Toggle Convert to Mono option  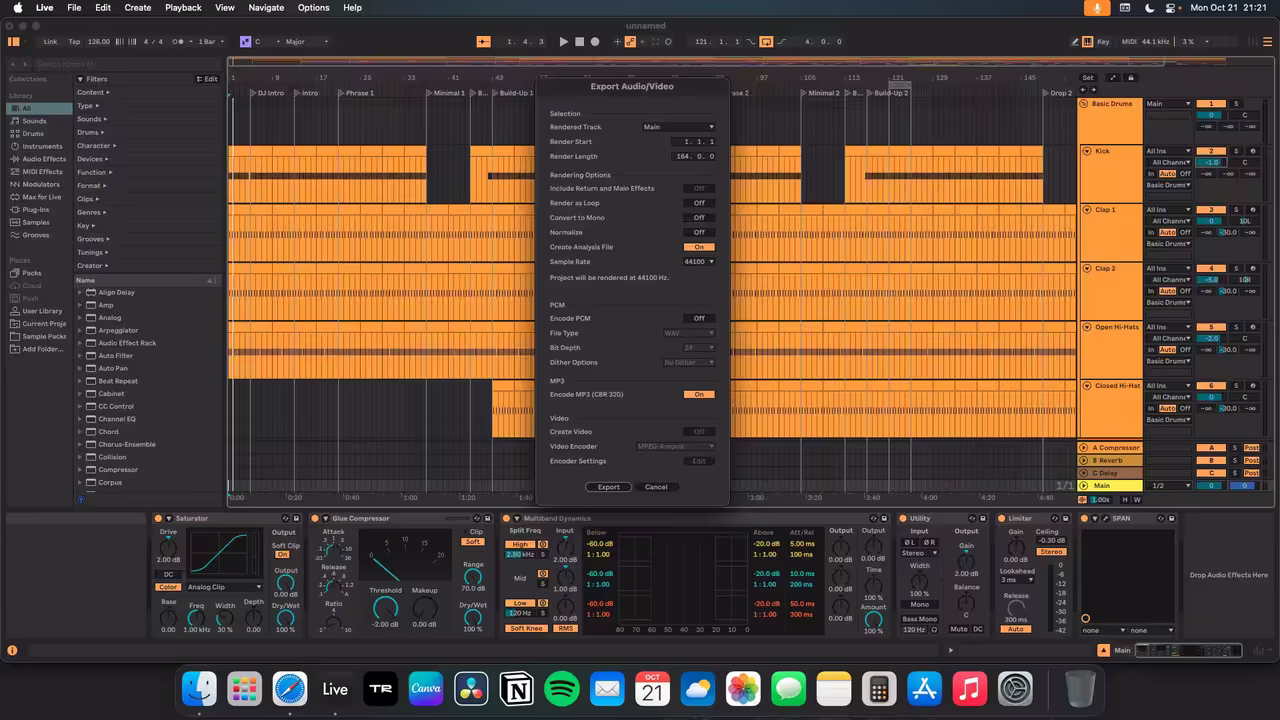[x=699, y=218]
